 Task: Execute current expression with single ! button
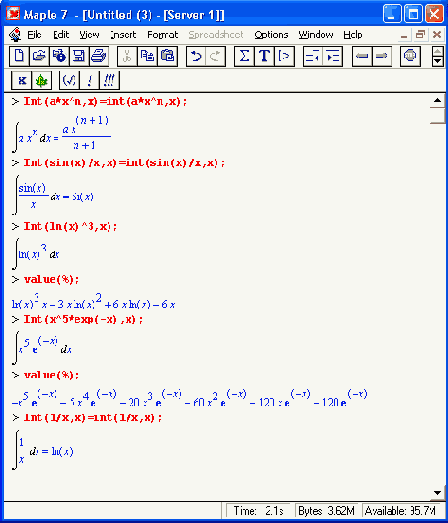coord(89,80)
